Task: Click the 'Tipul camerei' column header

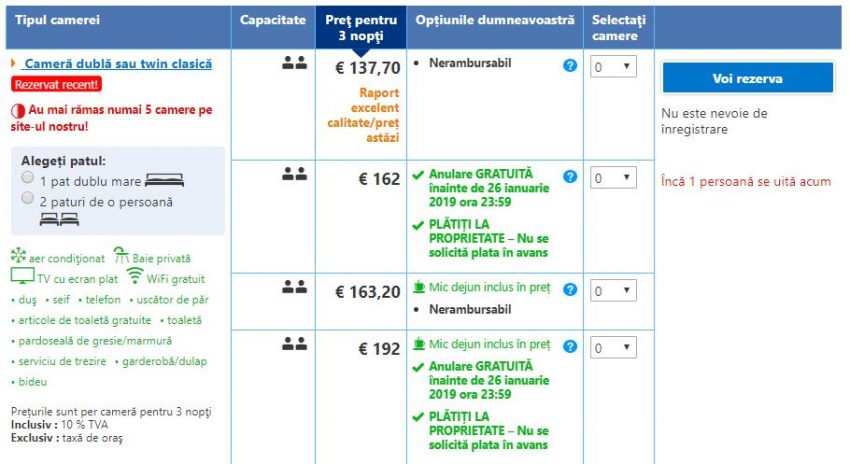Action: (x=57, y=20)
